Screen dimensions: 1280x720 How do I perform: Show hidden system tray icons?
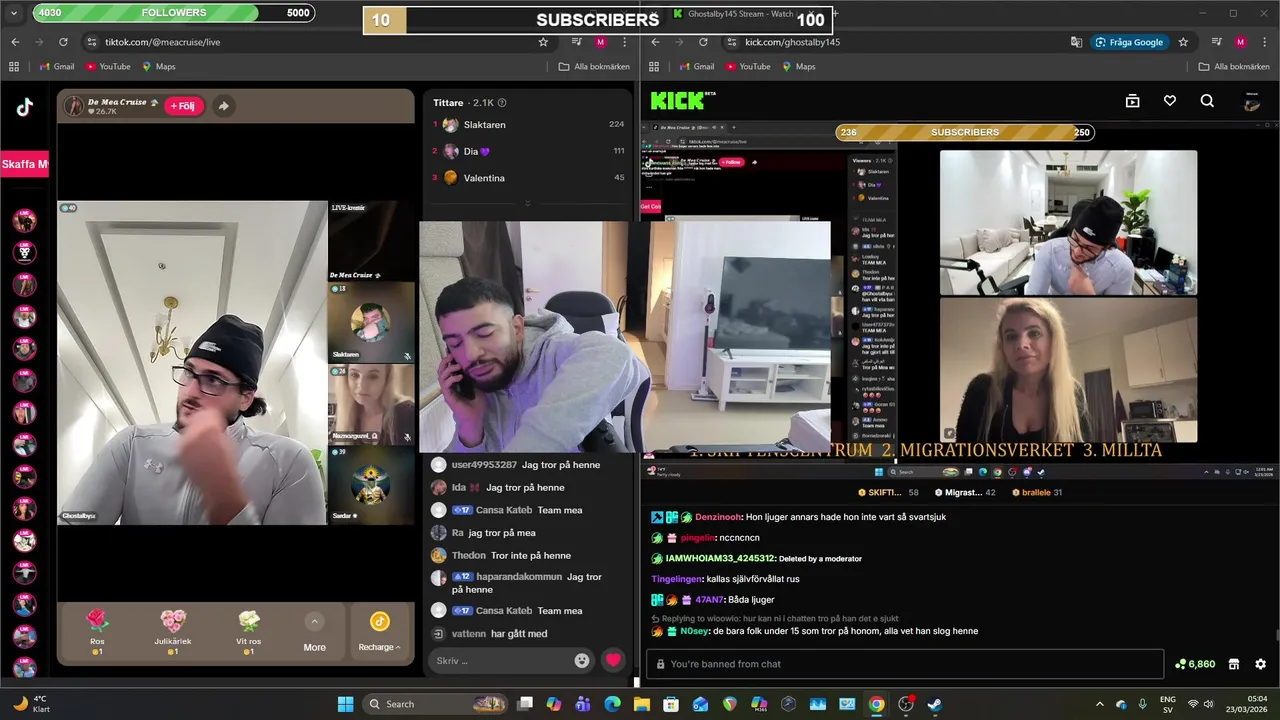[1100, 704]
